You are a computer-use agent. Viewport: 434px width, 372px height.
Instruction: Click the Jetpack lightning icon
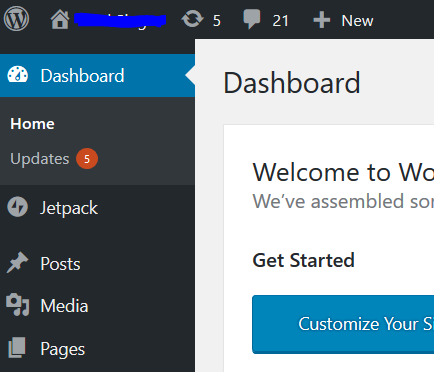(x=18, y=207)
